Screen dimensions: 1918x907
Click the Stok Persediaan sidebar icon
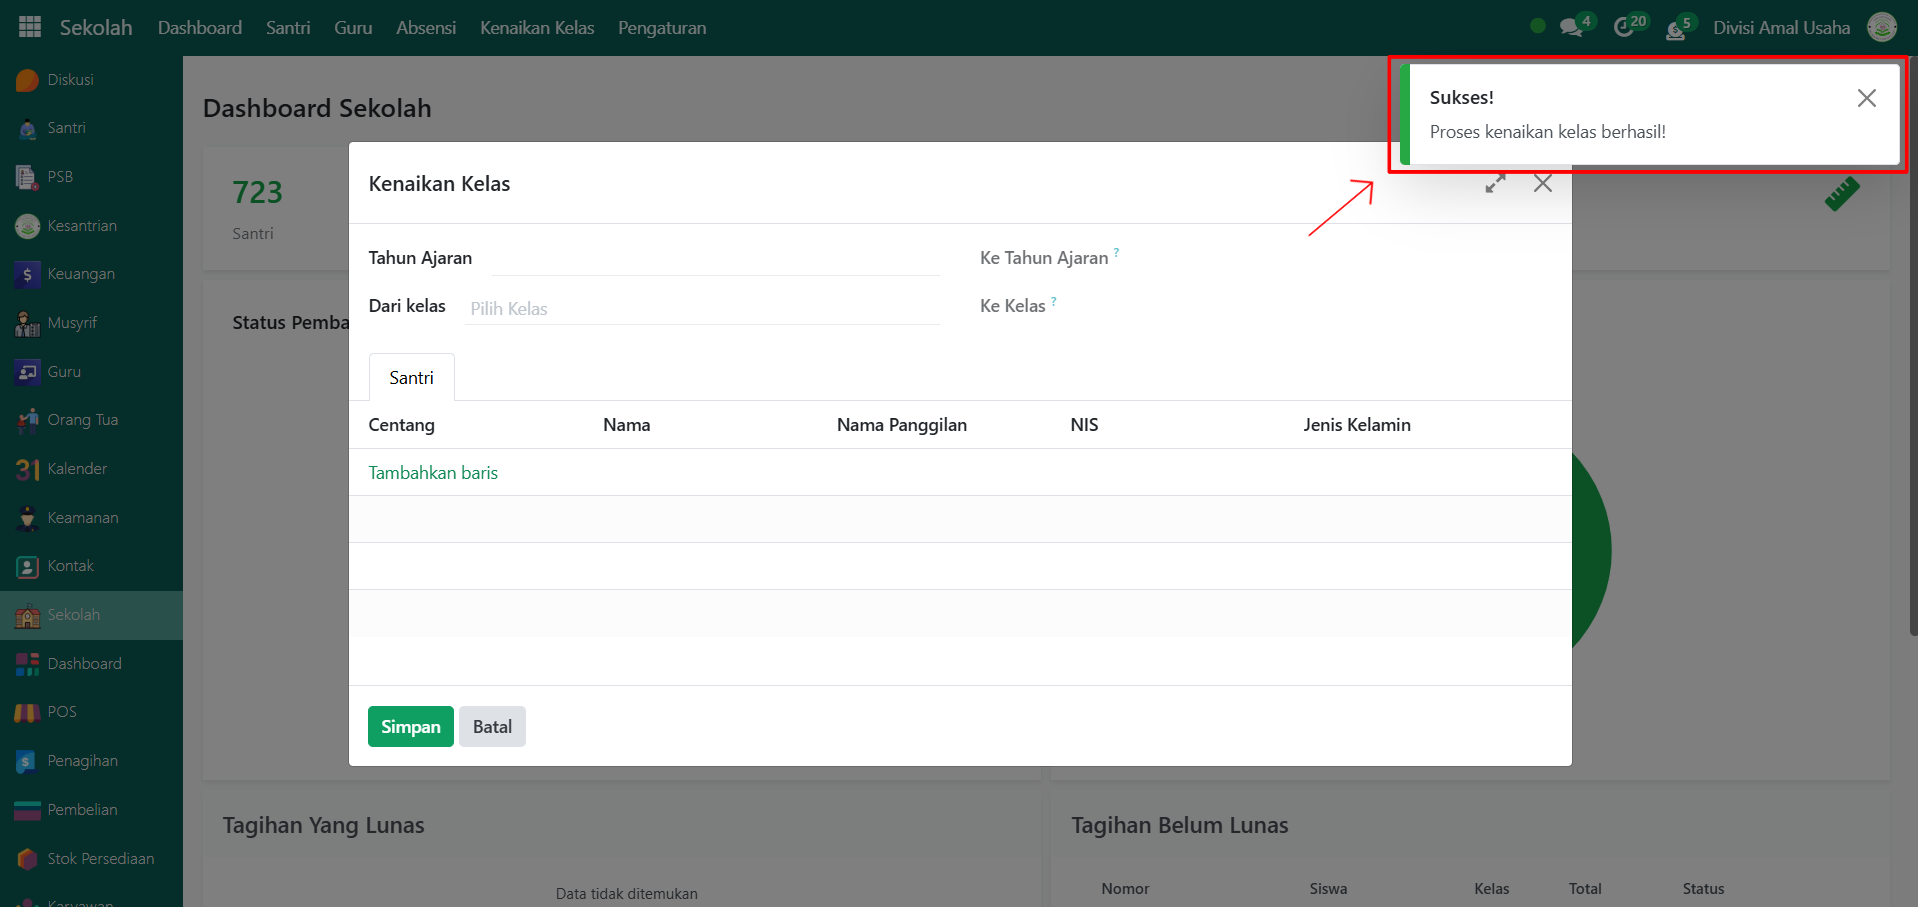[x=27, y=859]
